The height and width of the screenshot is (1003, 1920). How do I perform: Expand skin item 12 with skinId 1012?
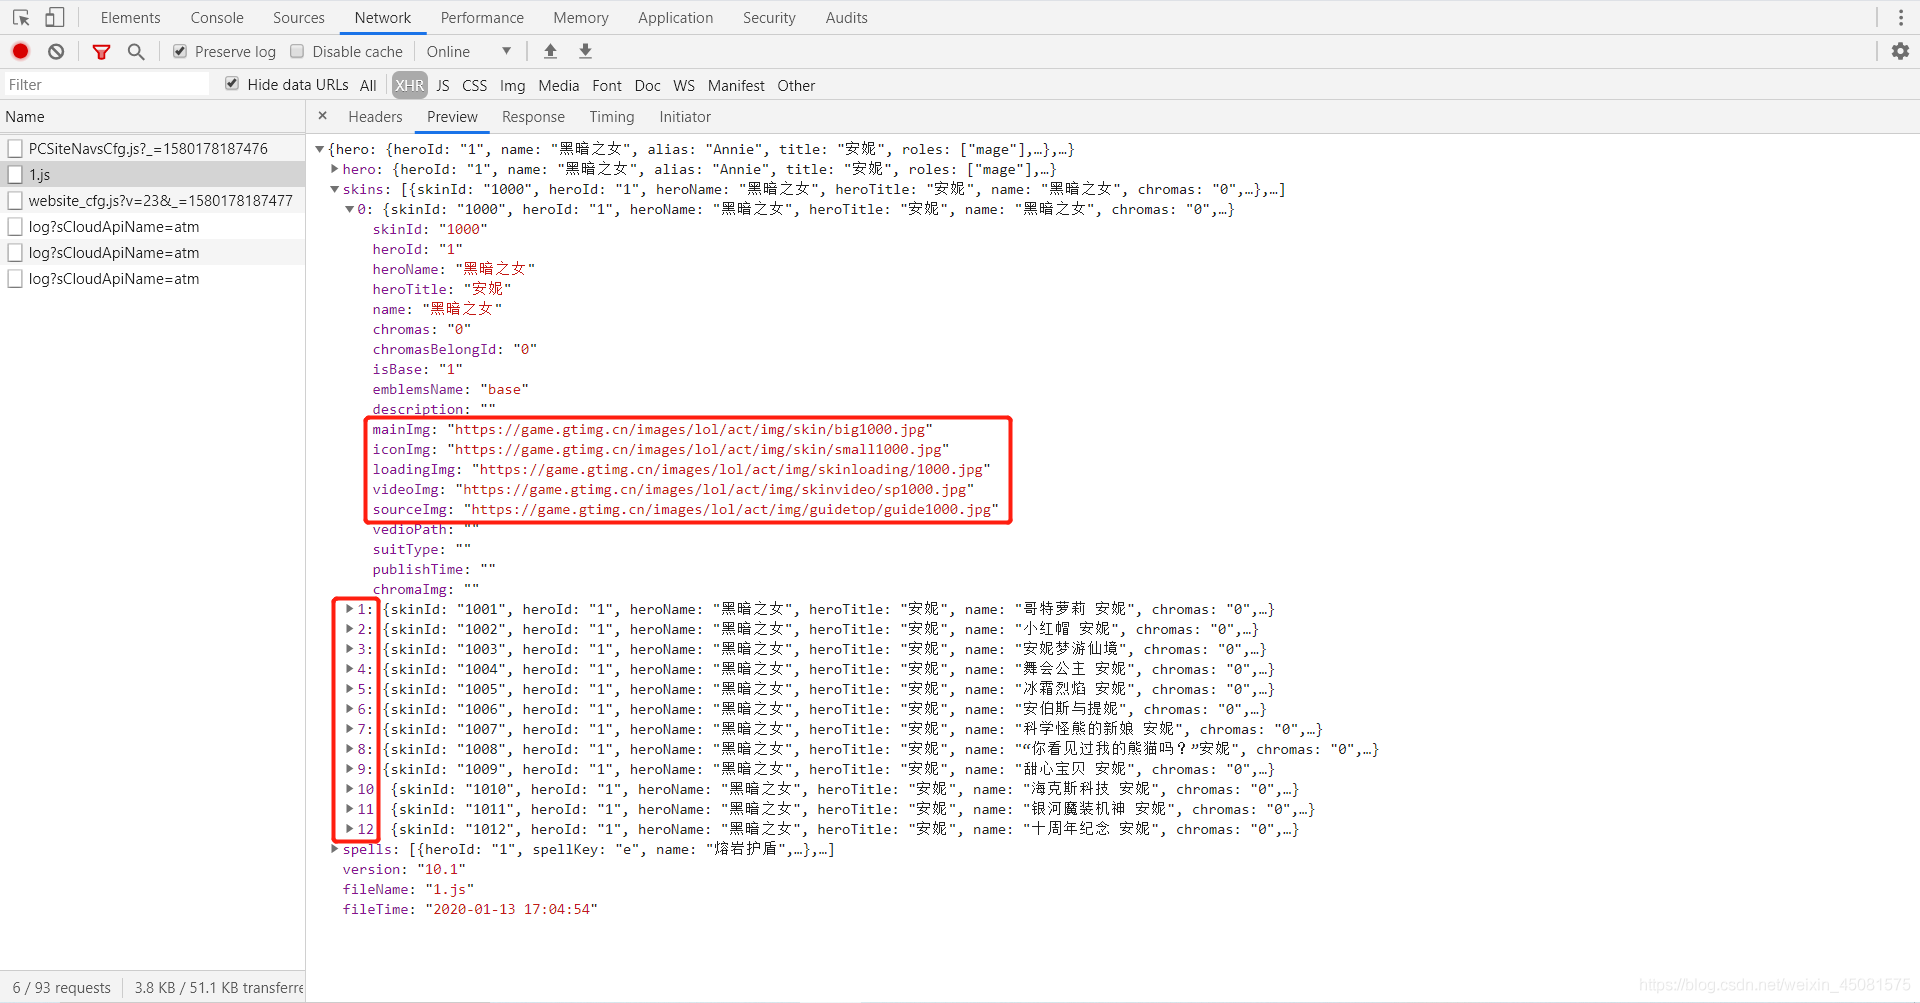pos(350,829)
